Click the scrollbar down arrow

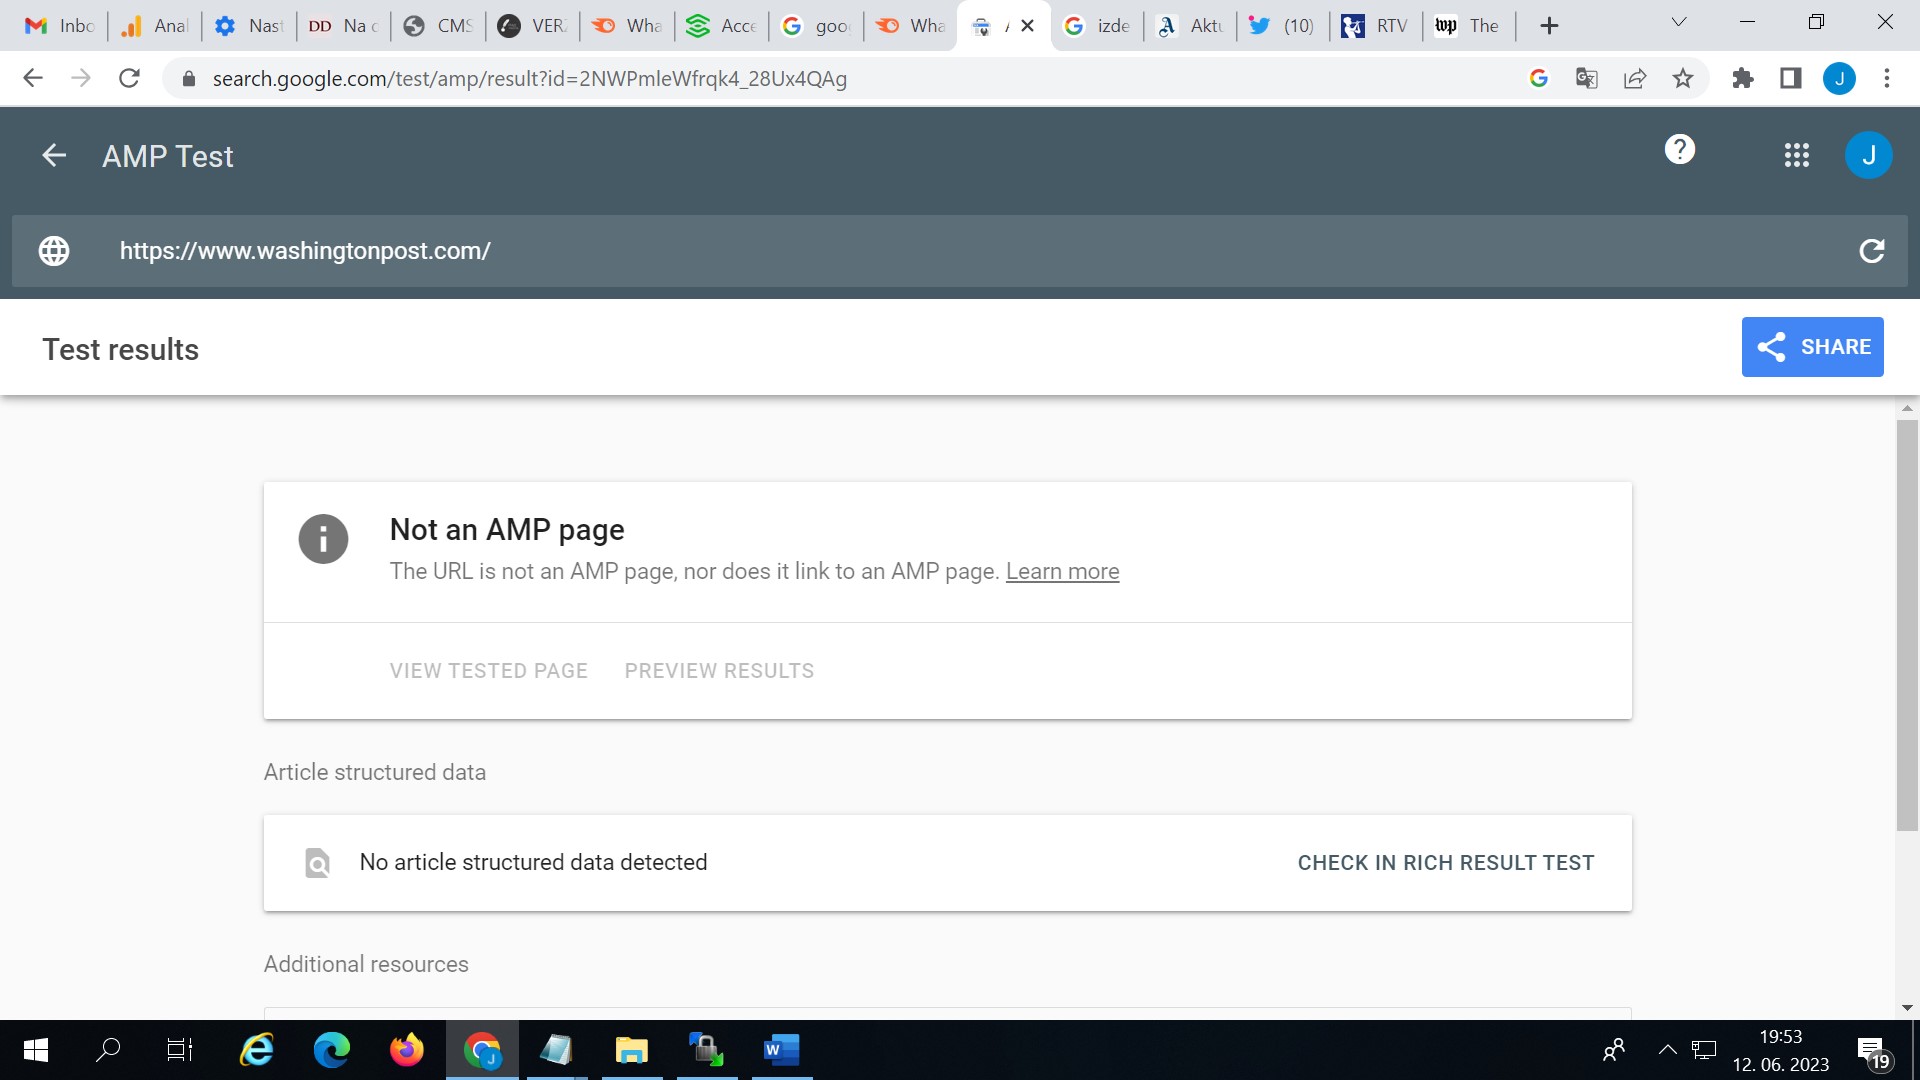[x=1907, y=1008]
